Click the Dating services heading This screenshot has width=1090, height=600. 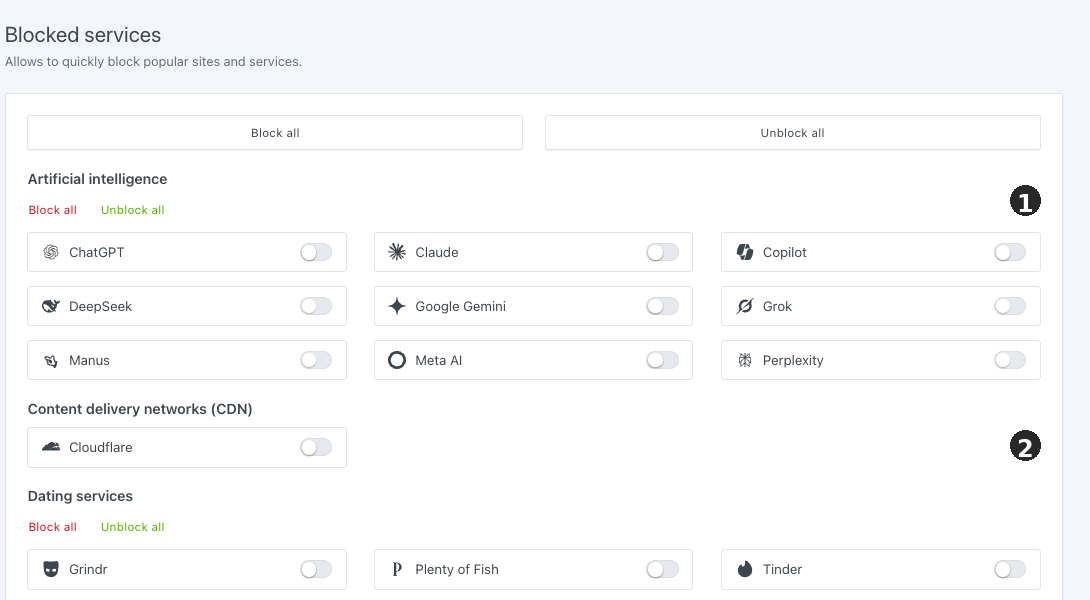[80, 496]
